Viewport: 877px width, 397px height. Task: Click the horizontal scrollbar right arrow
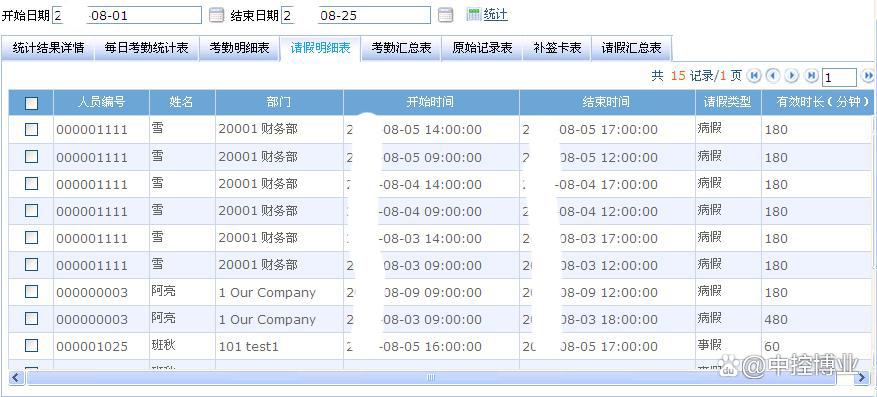tap(862, 378)
